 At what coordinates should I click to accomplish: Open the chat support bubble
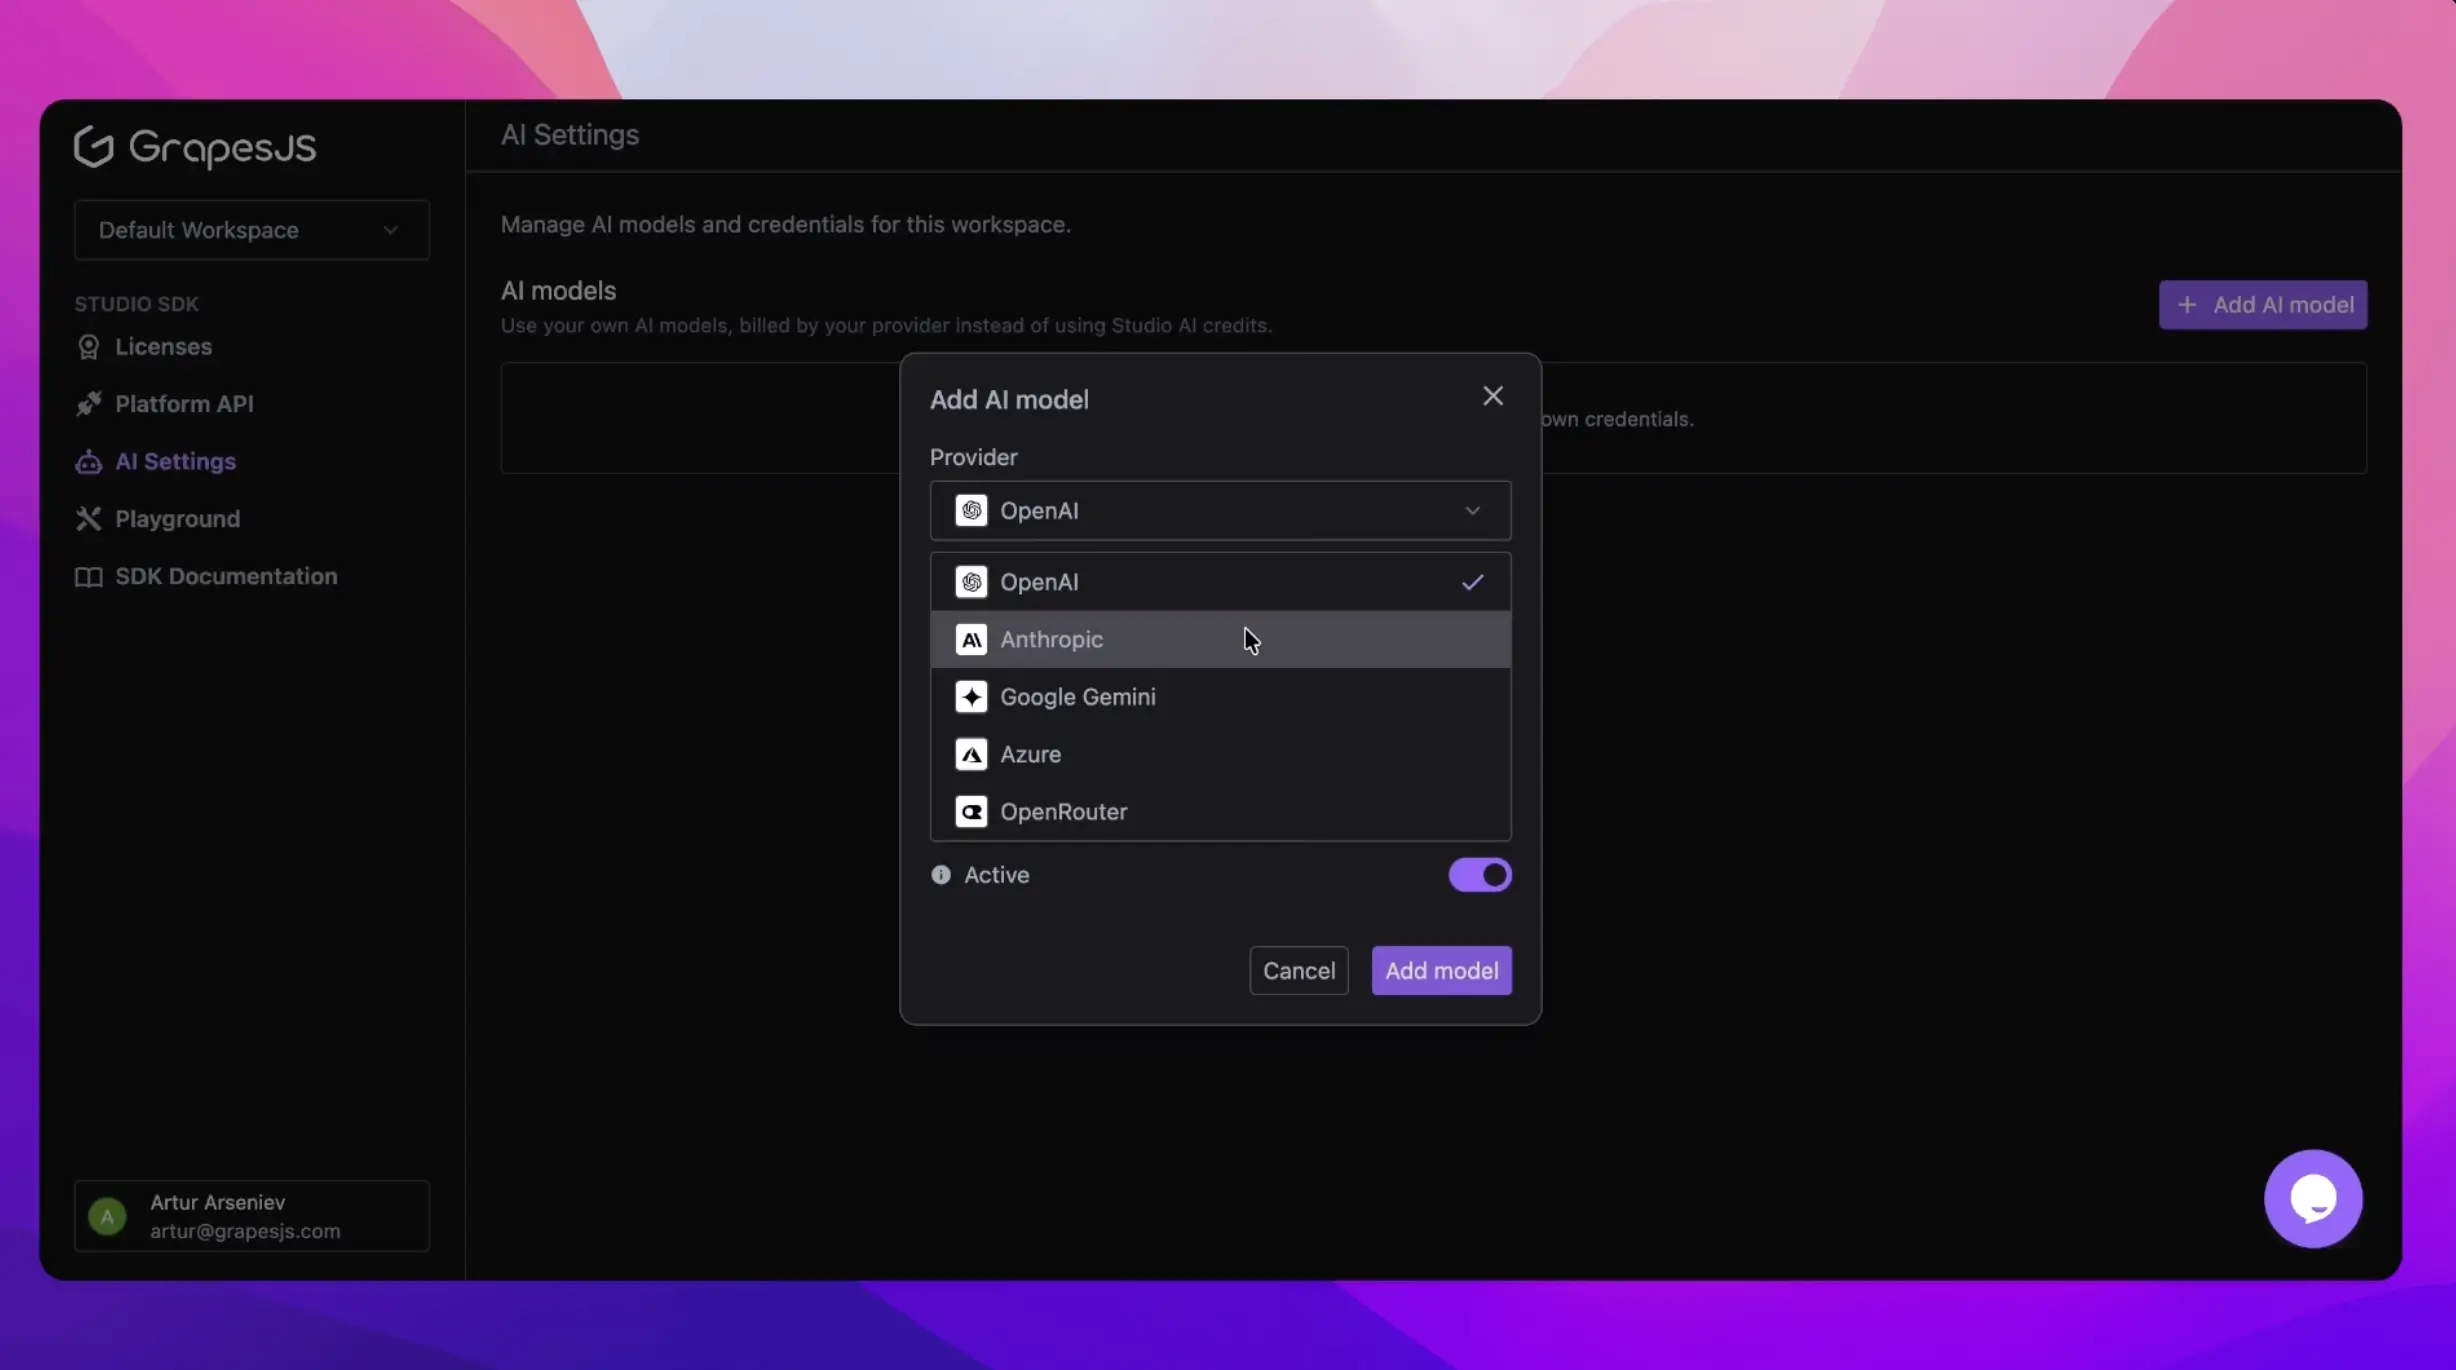pyautogui.click(x=2313, y=1198)
